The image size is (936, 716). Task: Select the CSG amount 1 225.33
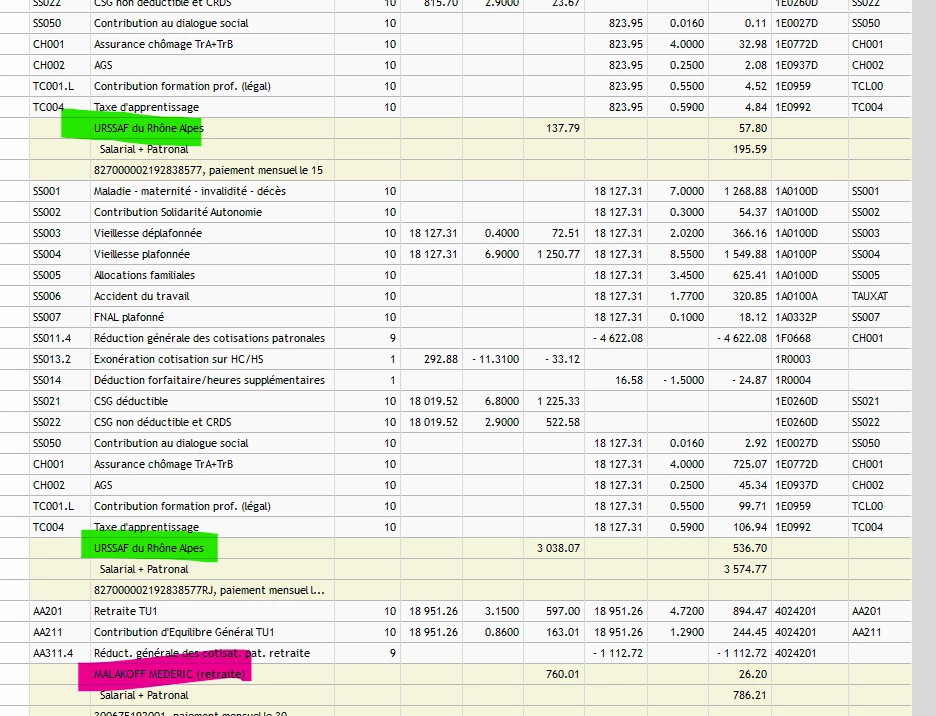[558, 401]
